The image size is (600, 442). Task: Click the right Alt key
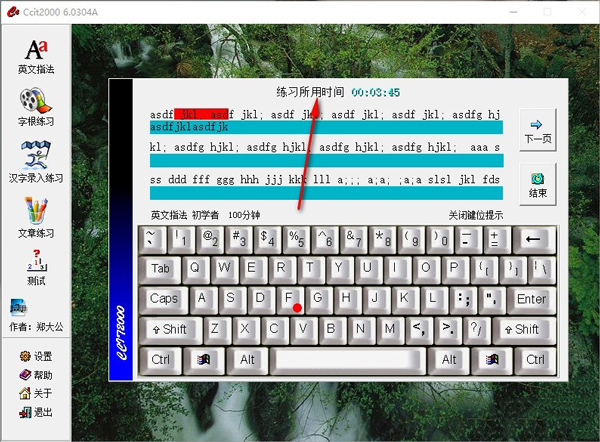(448, 360)
